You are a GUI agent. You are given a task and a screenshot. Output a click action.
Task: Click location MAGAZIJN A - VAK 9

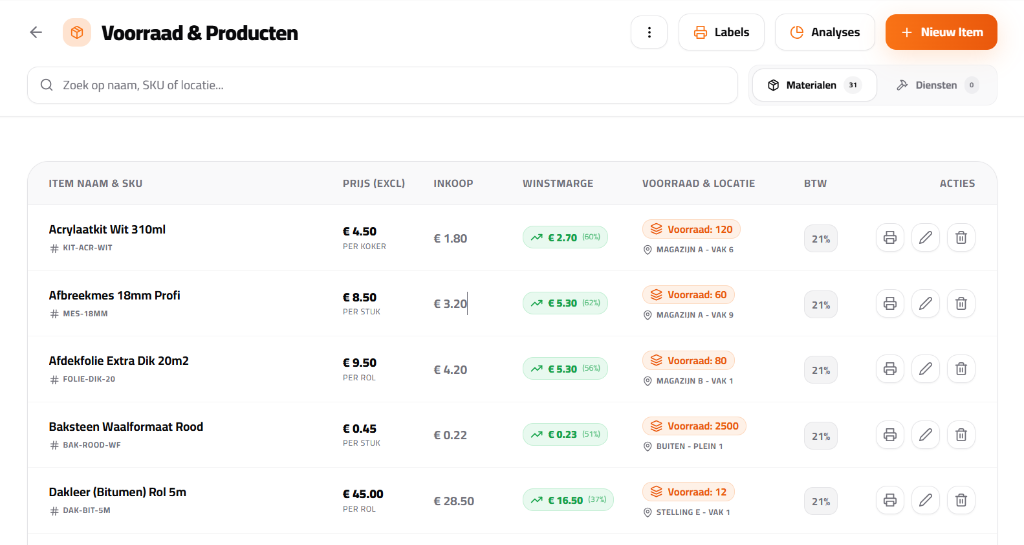(x=695, y=315)
